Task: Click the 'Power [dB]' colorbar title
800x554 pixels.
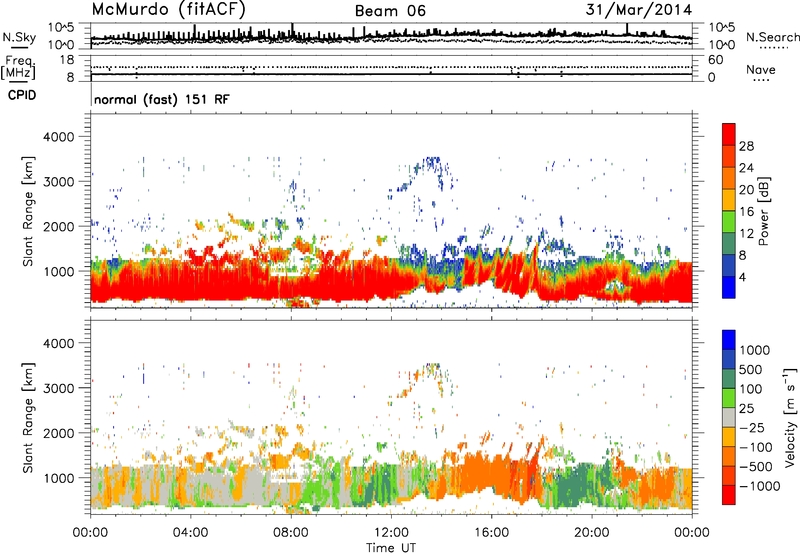Action: coord(763,211)
